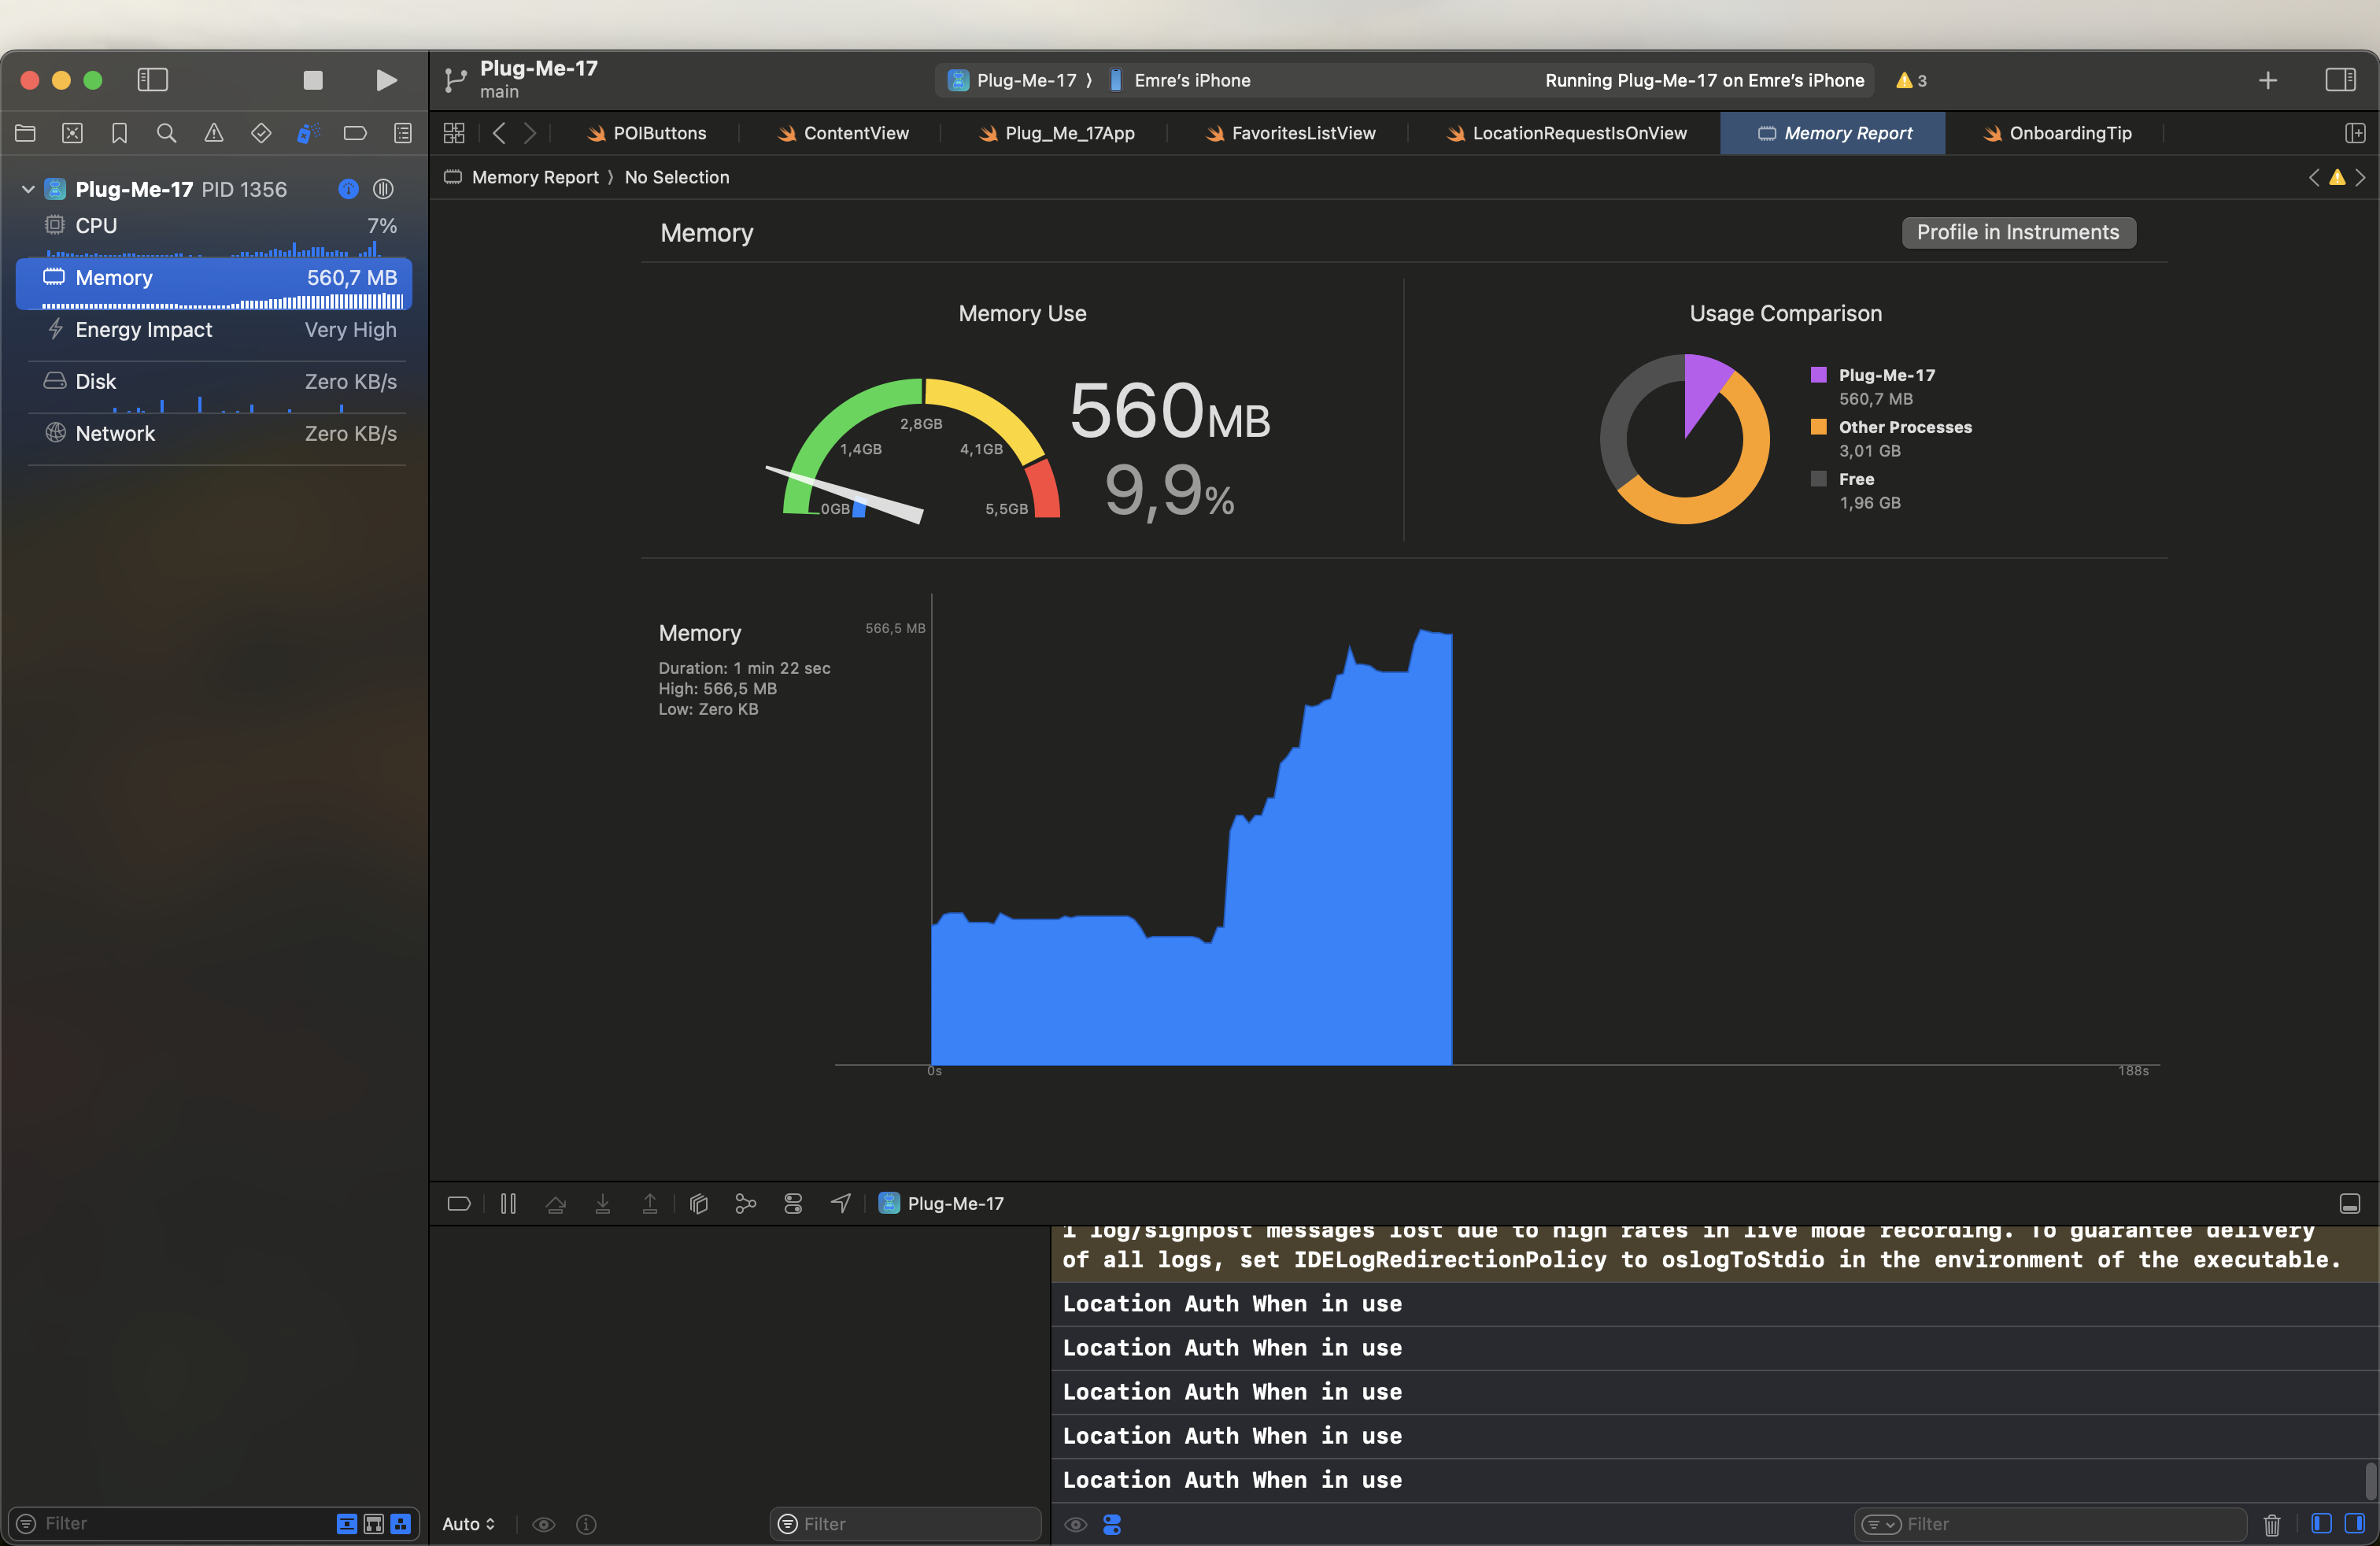
Task: Open the report navigator icon
Action: [x=403, y=133]
